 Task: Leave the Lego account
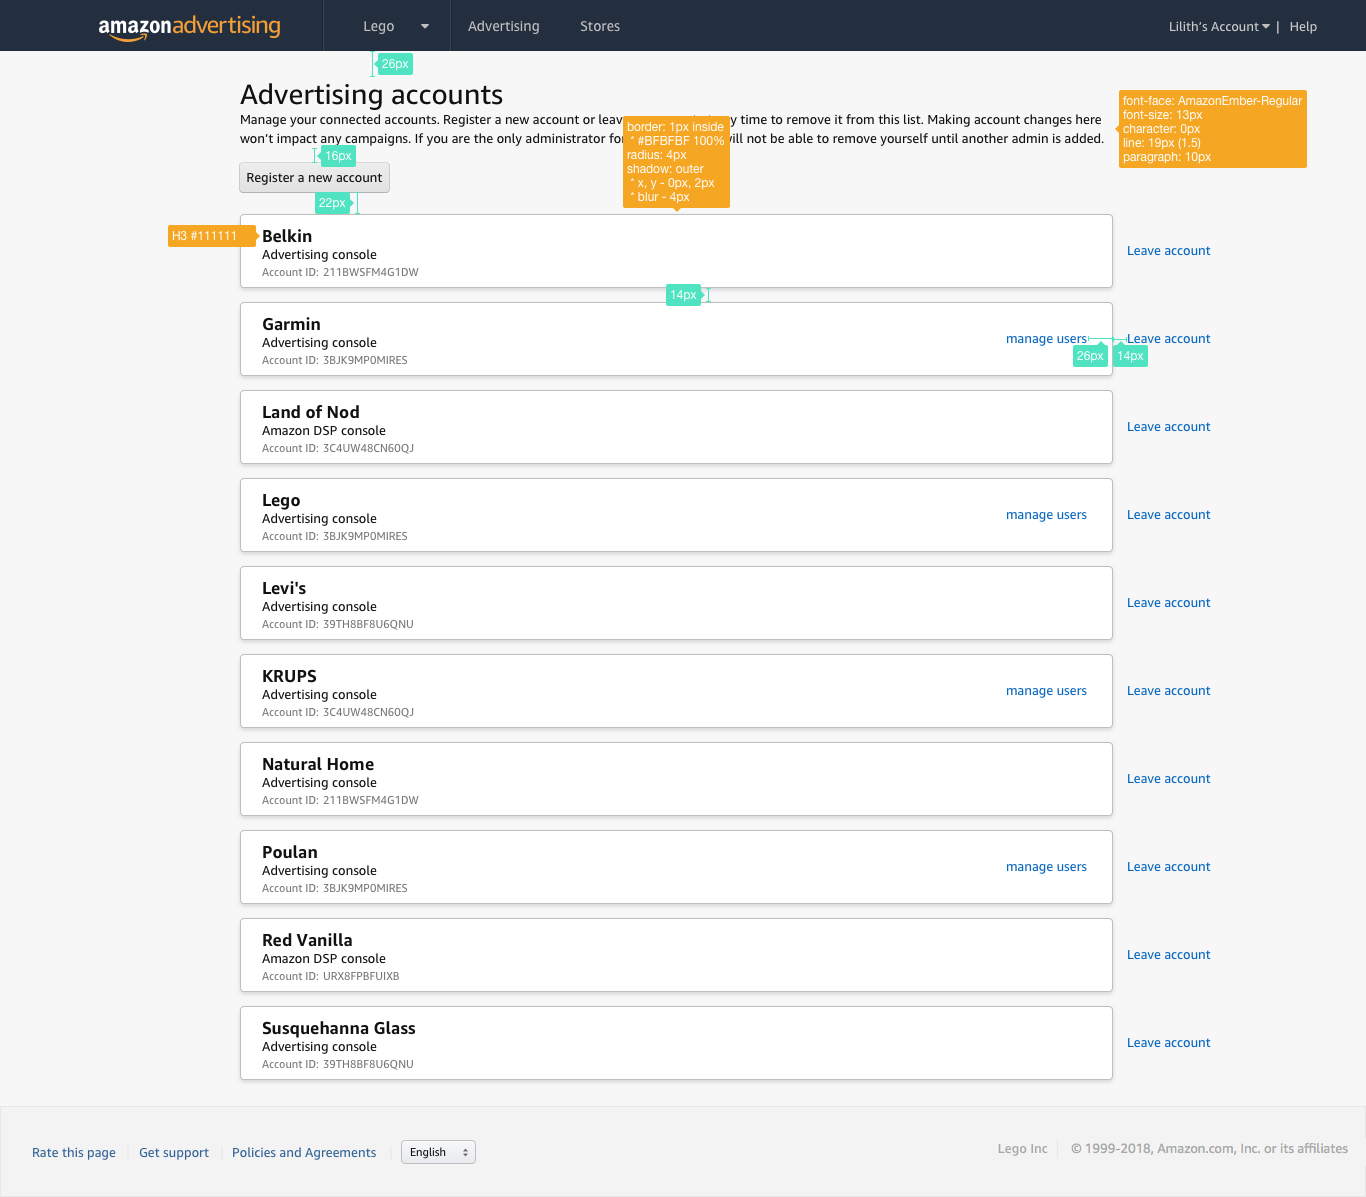coord(1168,515)
